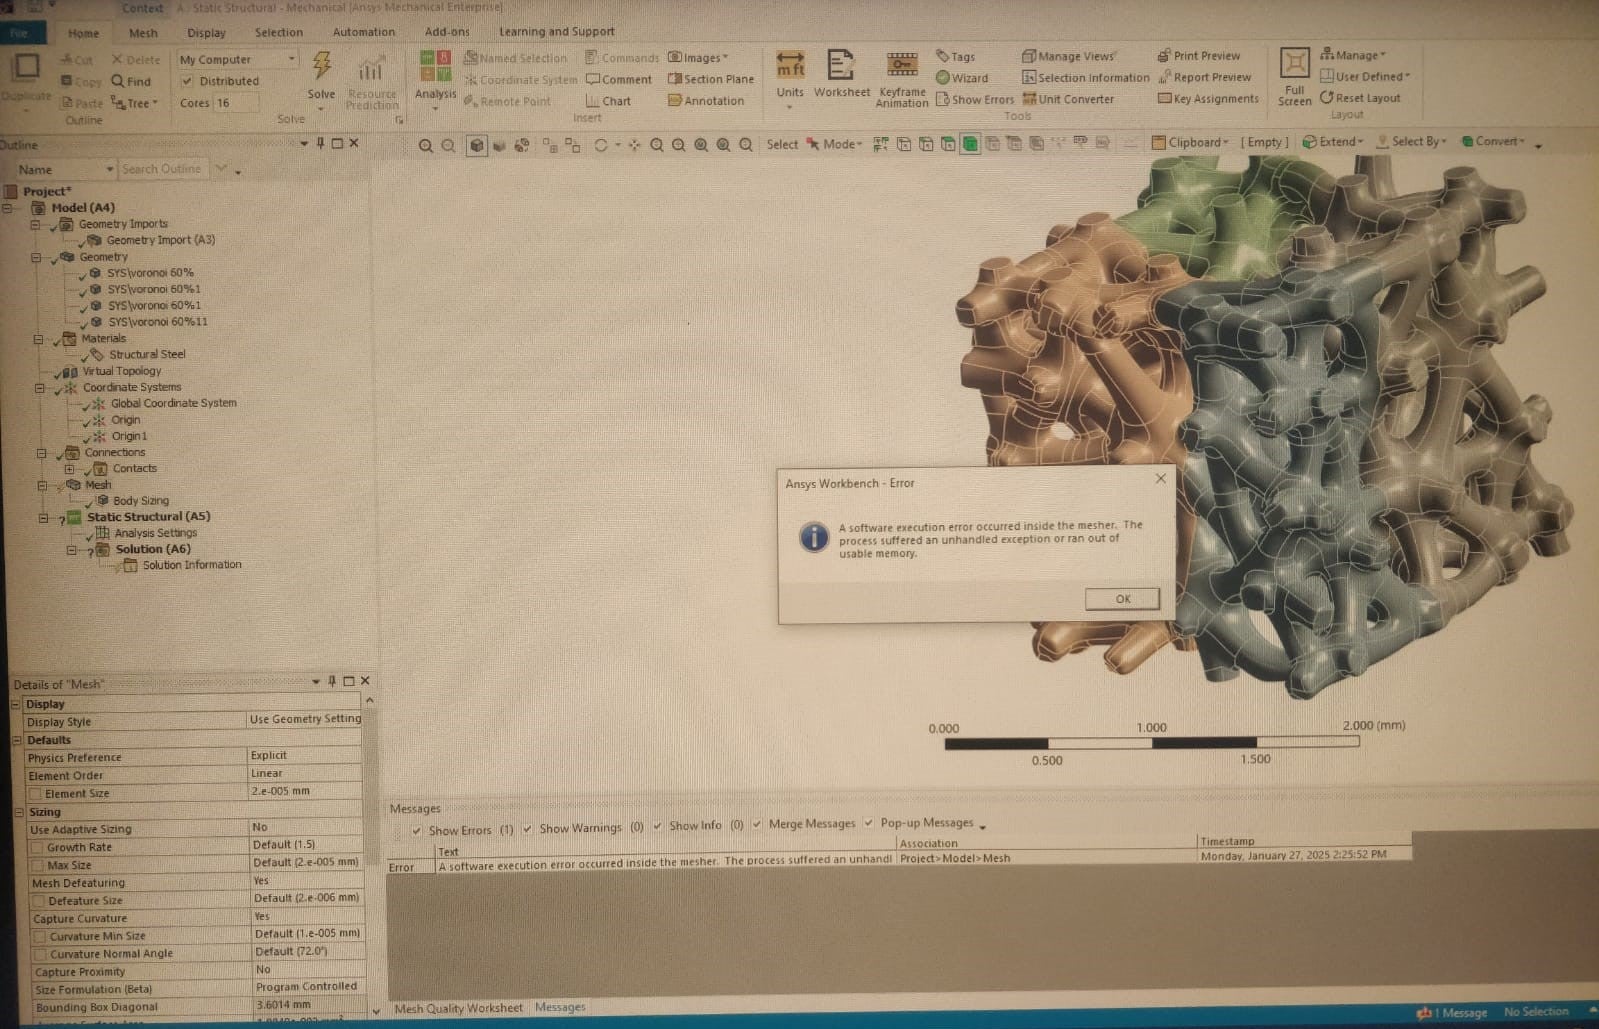Open the Add-ons ribbon tab
The height and width of the screenshot is (1029, 1599).
pos(446,32)
